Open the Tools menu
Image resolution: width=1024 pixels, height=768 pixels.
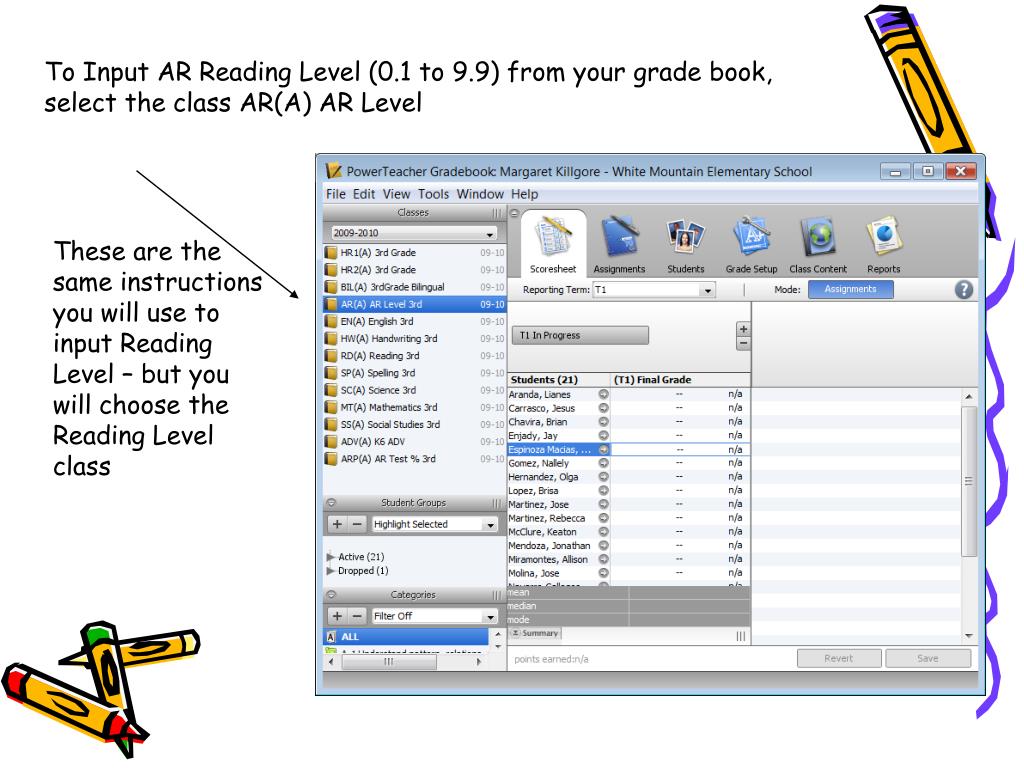point(434,194)
